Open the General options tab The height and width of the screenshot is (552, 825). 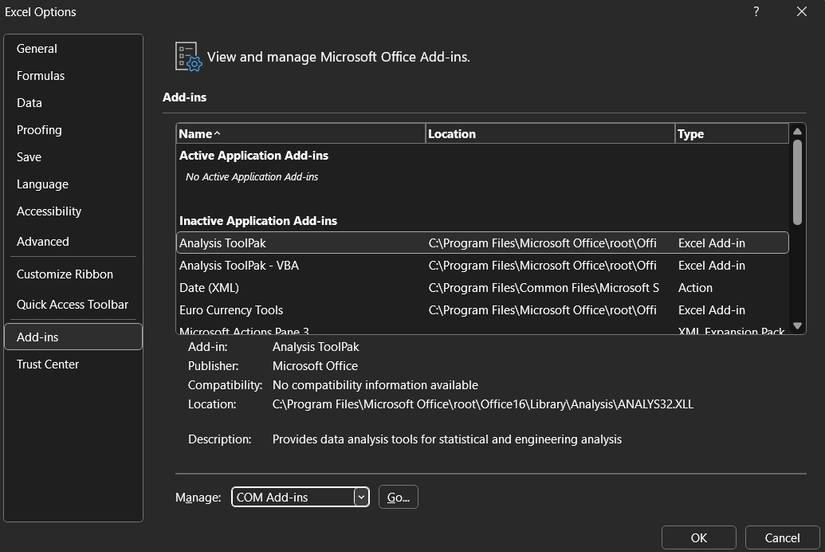37,49
